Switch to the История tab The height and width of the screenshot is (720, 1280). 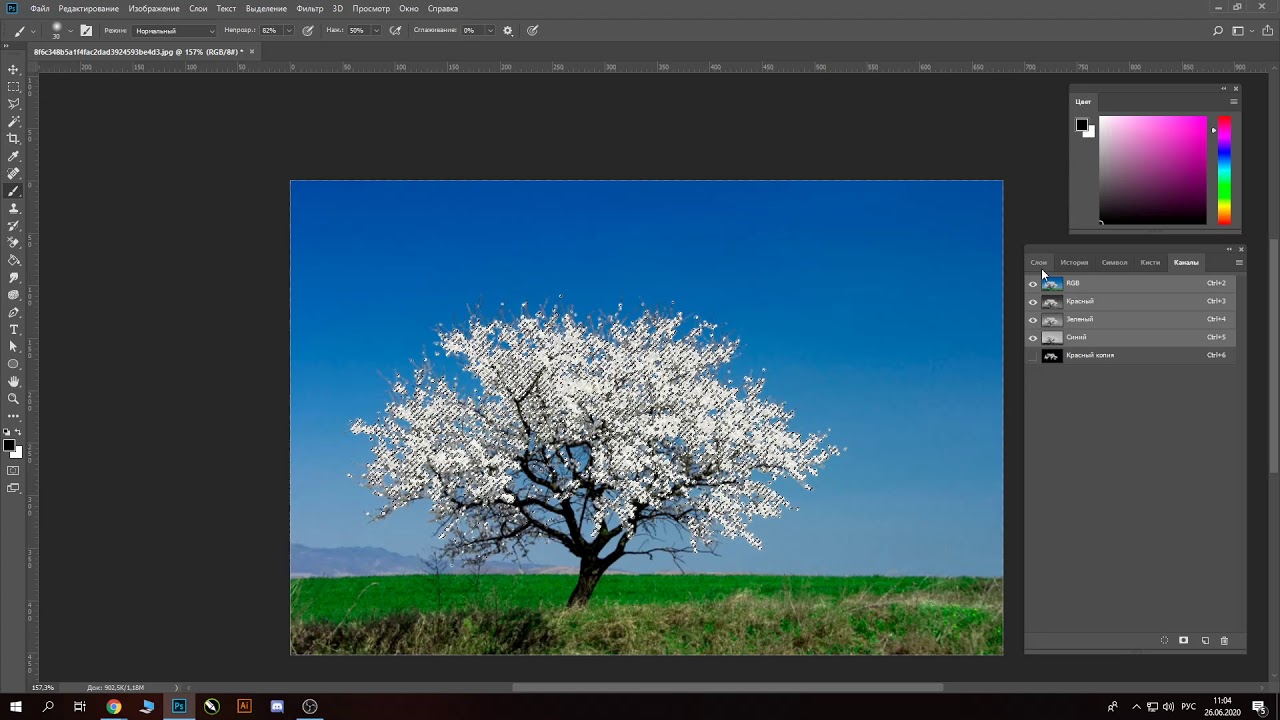point(1074,262)
